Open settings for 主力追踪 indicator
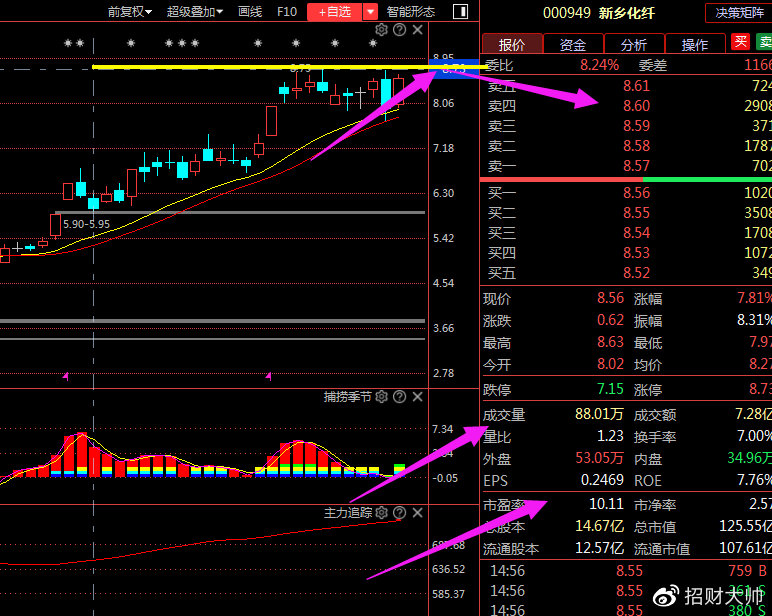 381,513
